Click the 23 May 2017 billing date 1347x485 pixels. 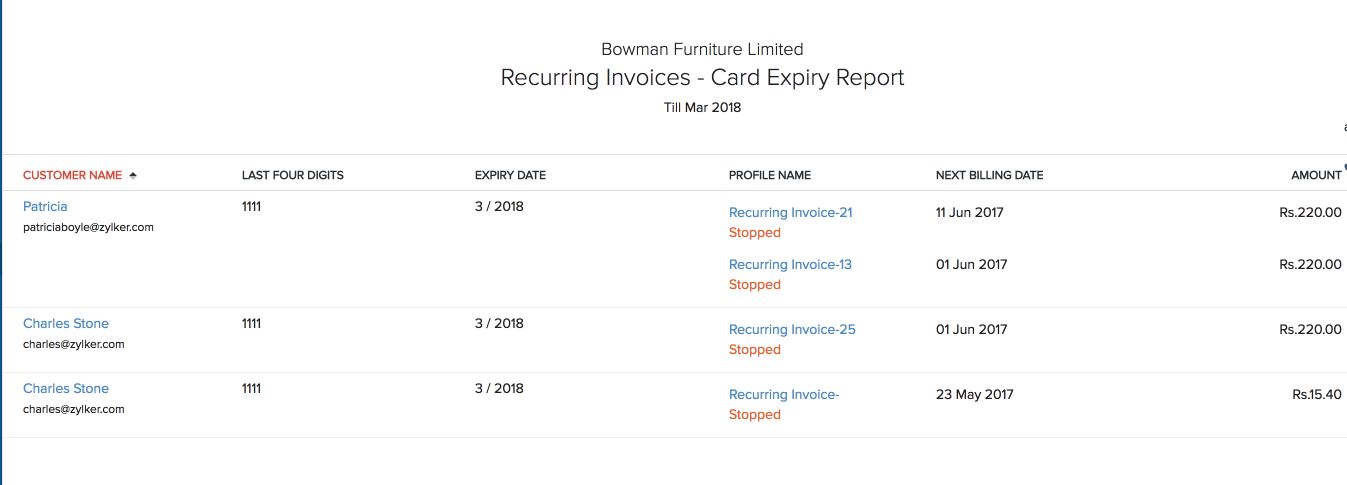point(974,394)
